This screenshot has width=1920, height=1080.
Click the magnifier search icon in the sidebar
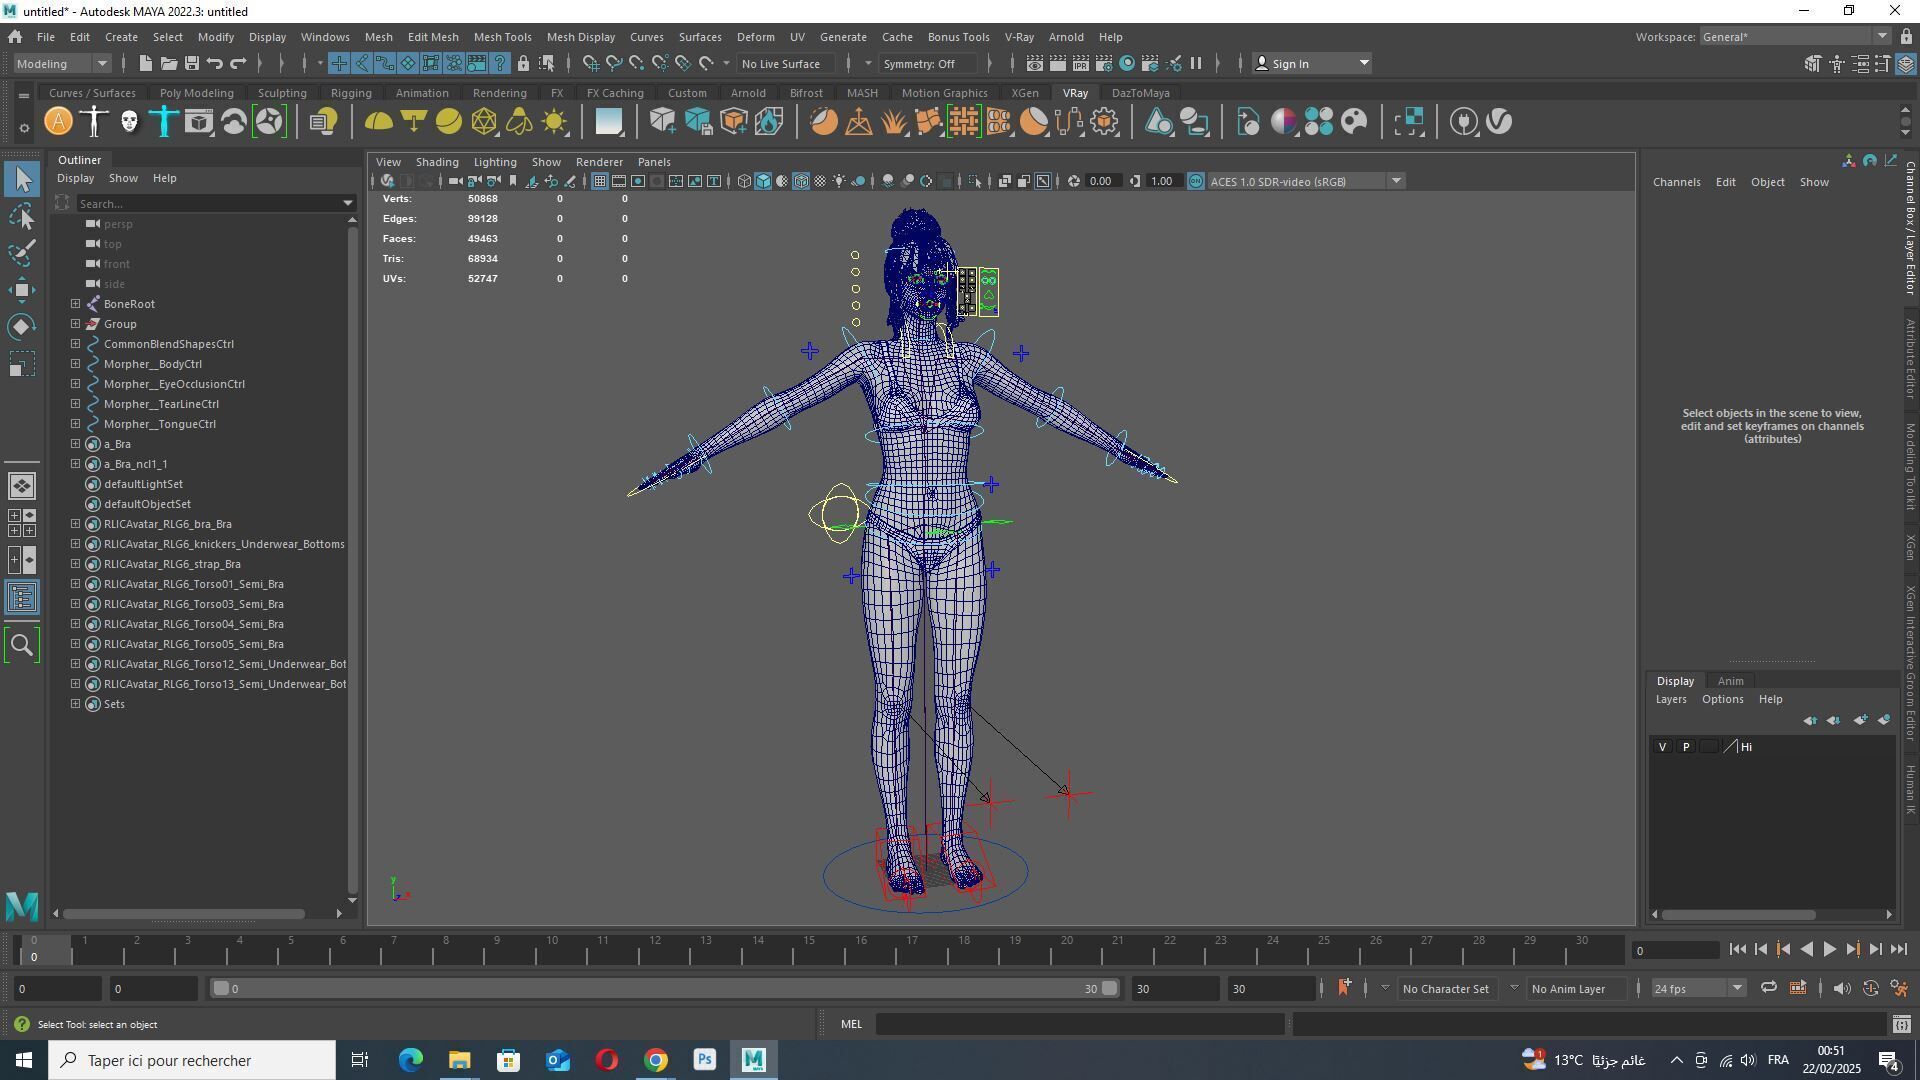click(22, 645)
